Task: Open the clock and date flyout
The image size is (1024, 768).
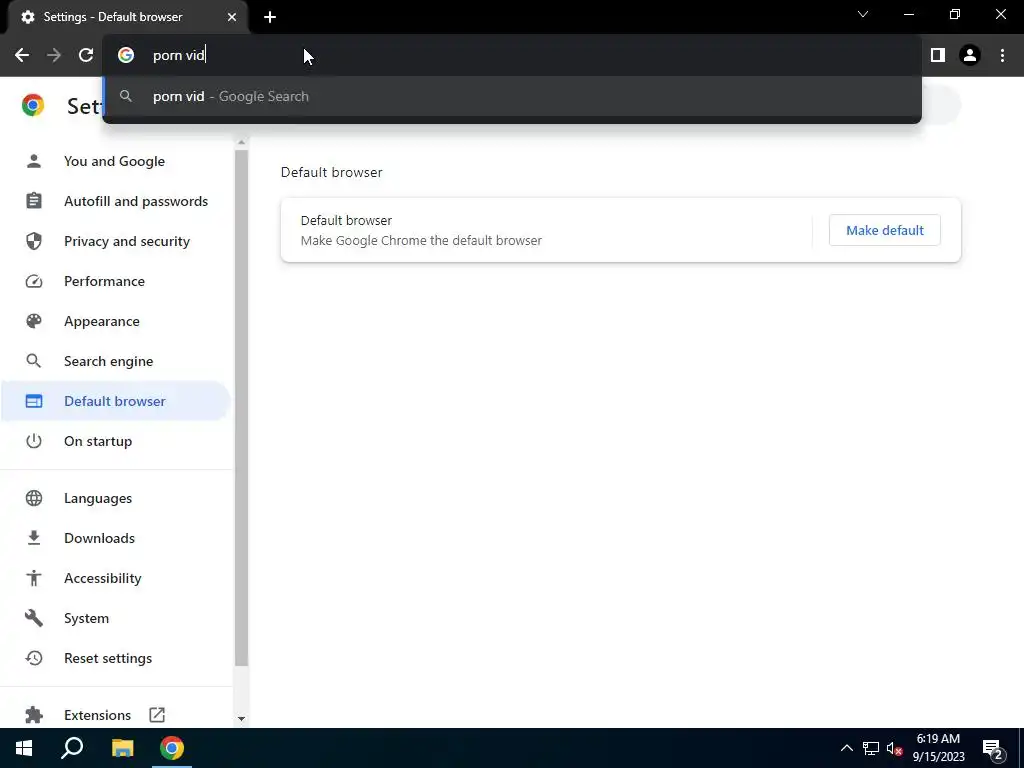Action: pos(938,748)
